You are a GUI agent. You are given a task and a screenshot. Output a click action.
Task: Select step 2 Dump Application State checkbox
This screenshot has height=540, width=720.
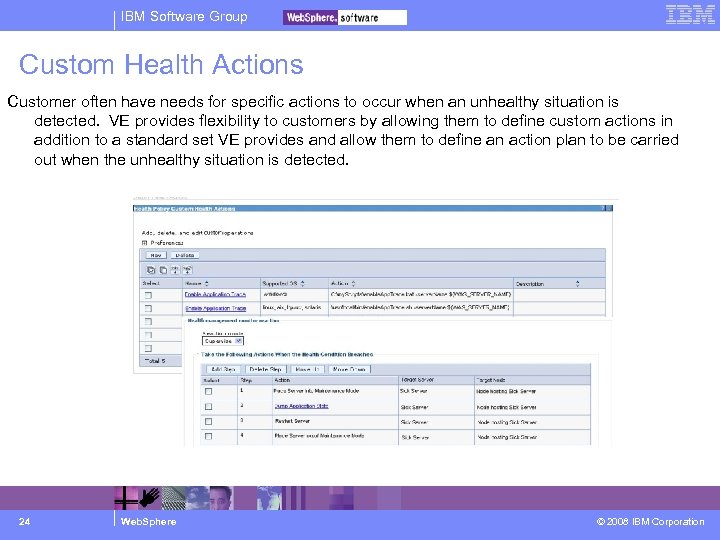(x=208, y=406)
